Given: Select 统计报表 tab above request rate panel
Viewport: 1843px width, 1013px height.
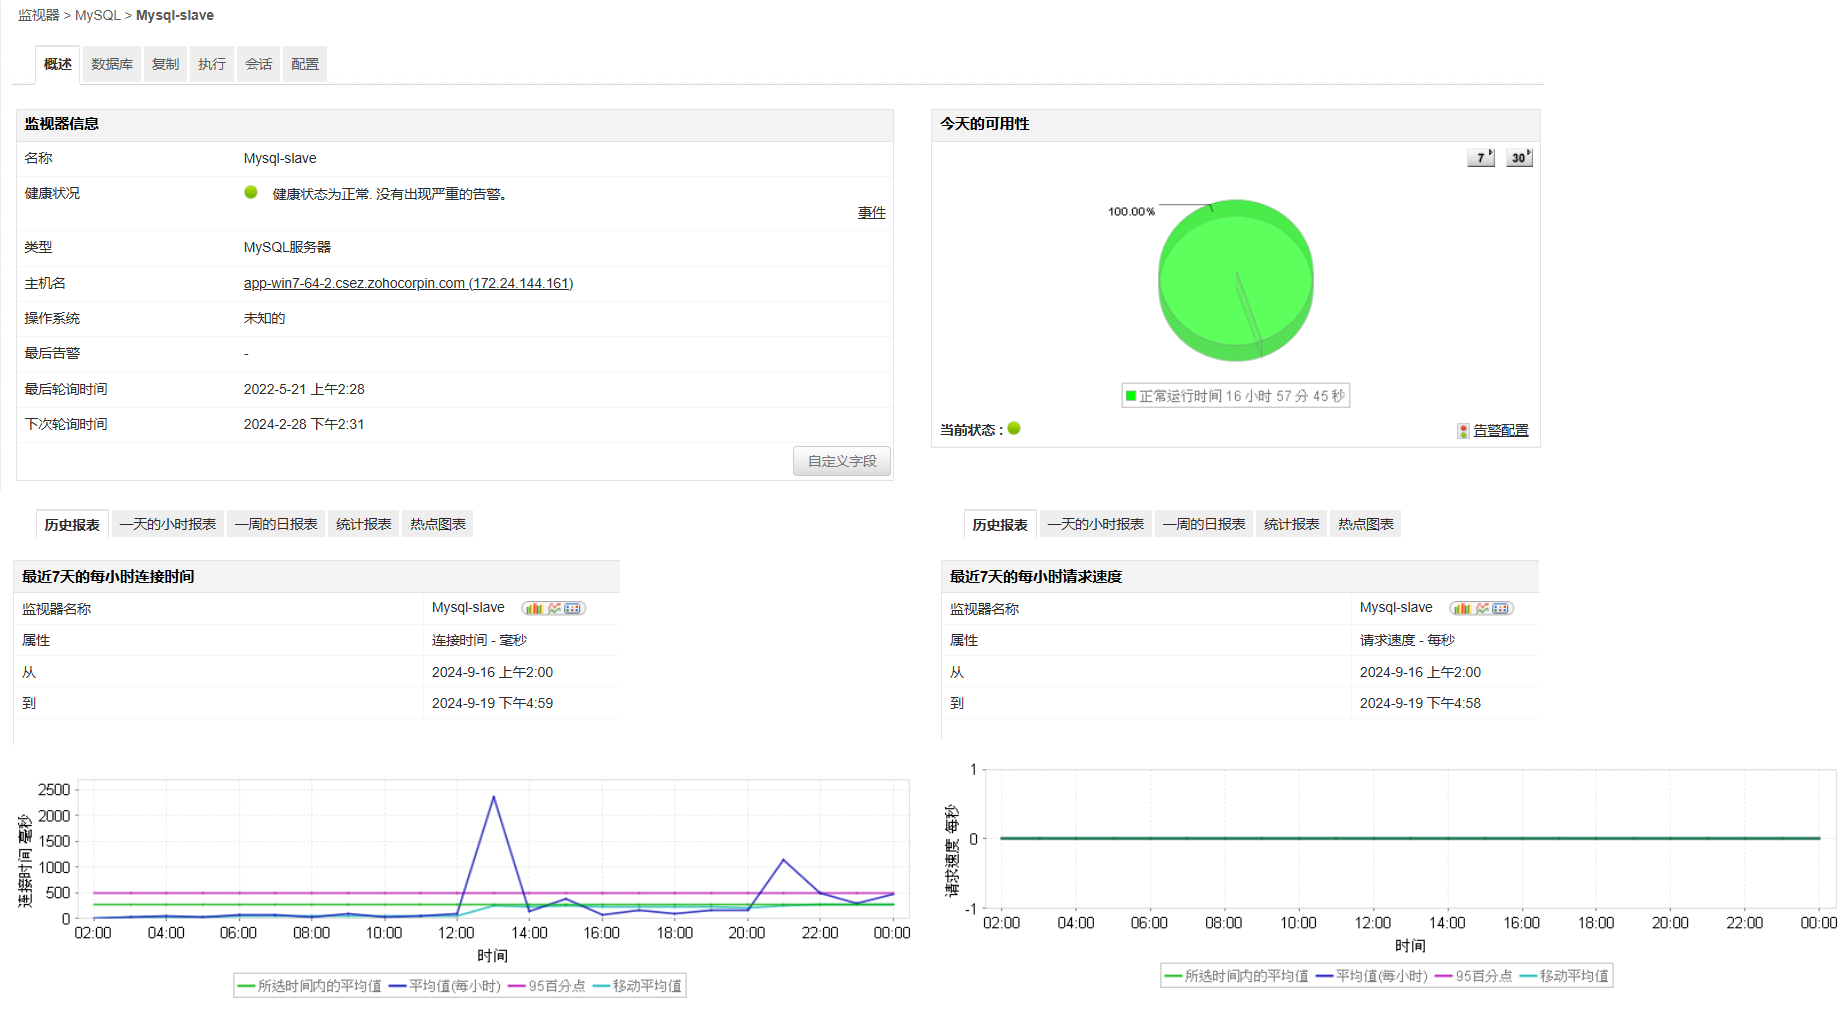Looking at the screenshot, I should (x=1292, y=524).
